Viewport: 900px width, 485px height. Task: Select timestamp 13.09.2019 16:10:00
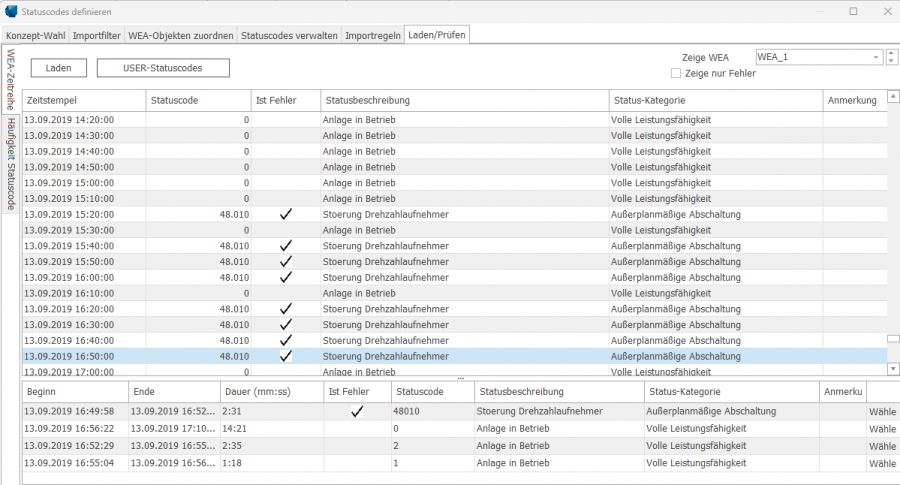click(x=69, y=293)
